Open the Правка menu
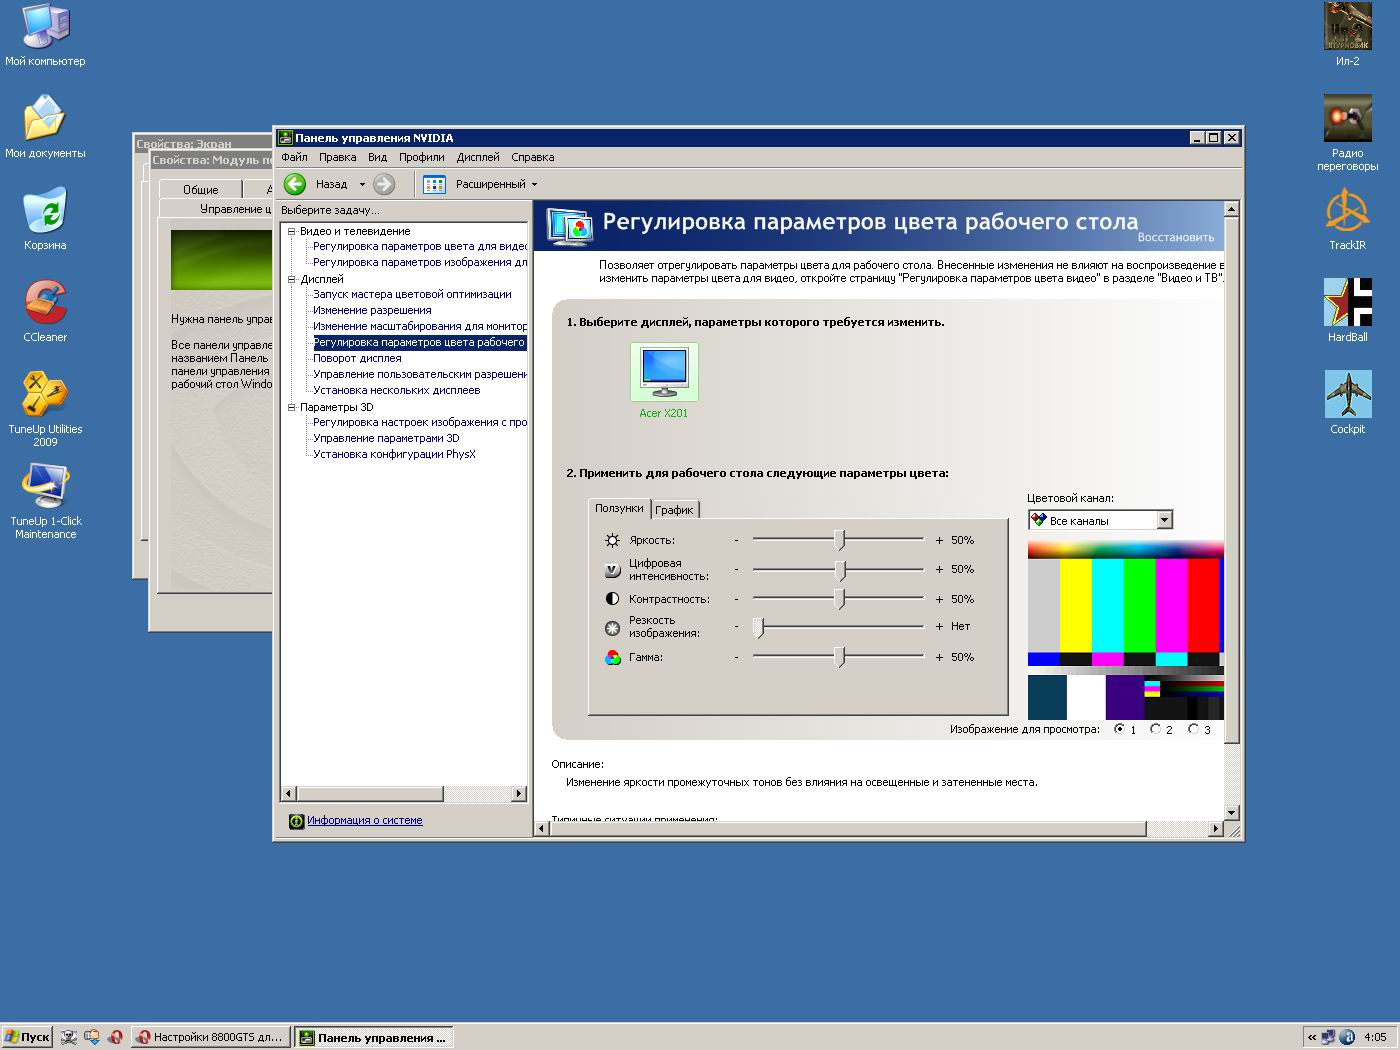 (338, 157)
